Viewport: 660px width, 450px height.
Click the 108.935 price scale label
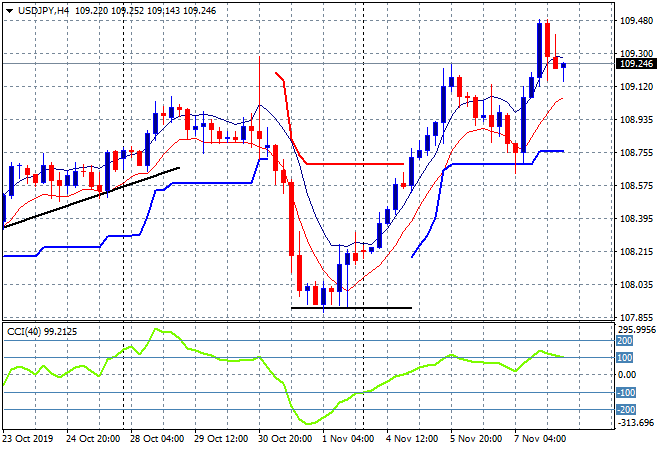click(x=636, y=120)
